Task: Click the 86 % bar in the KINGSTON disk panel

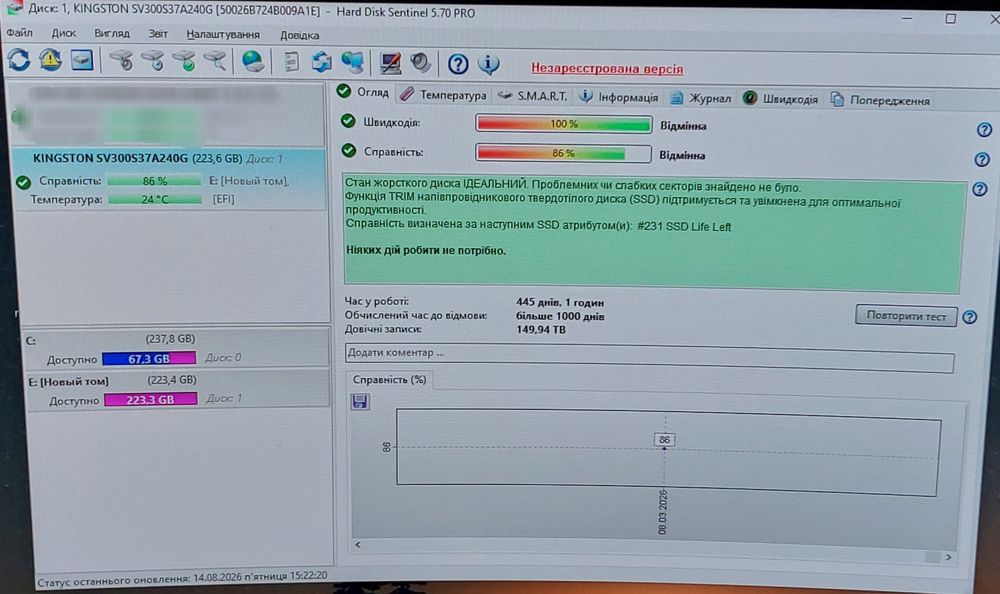Action: (x=154, y=181)
